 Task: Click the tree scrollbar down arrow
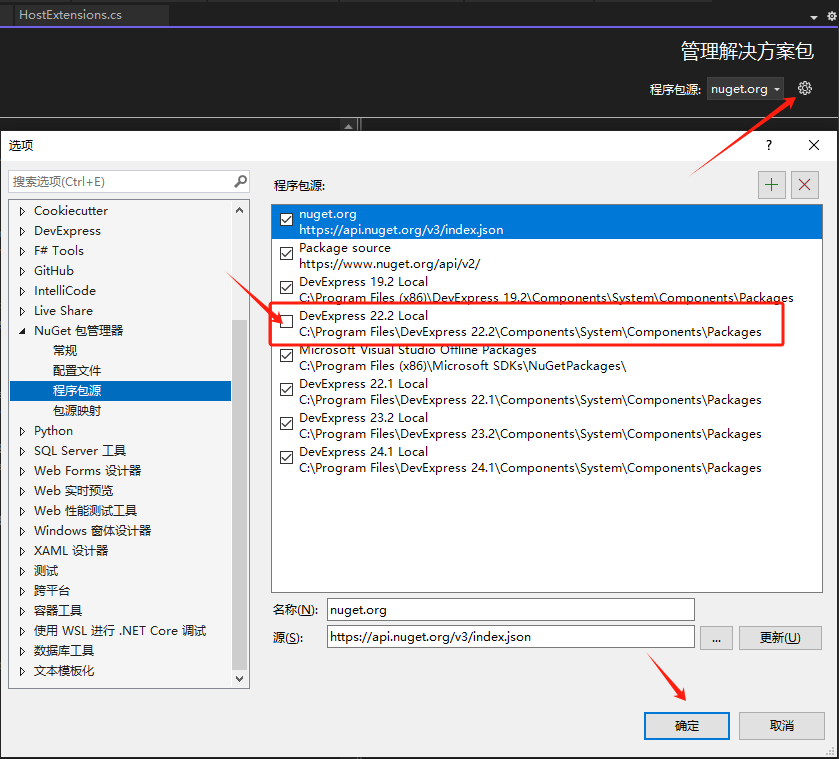click(240, 679)
